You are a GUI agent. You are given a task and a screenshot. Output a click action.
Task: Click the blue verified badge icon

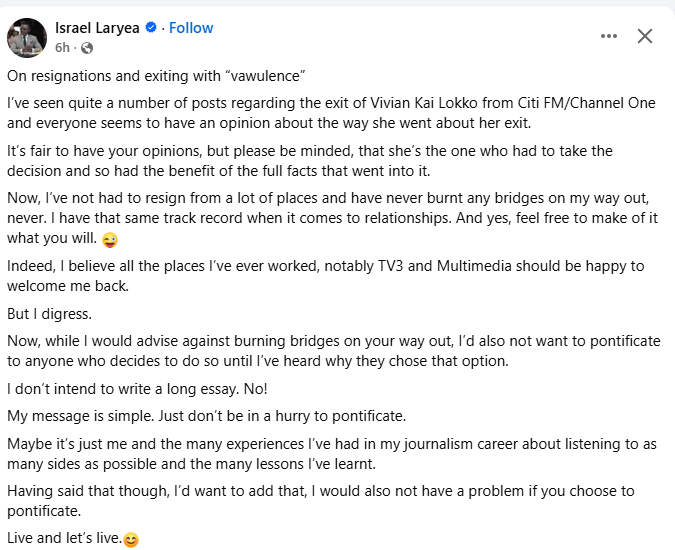(x=151, y=28)
